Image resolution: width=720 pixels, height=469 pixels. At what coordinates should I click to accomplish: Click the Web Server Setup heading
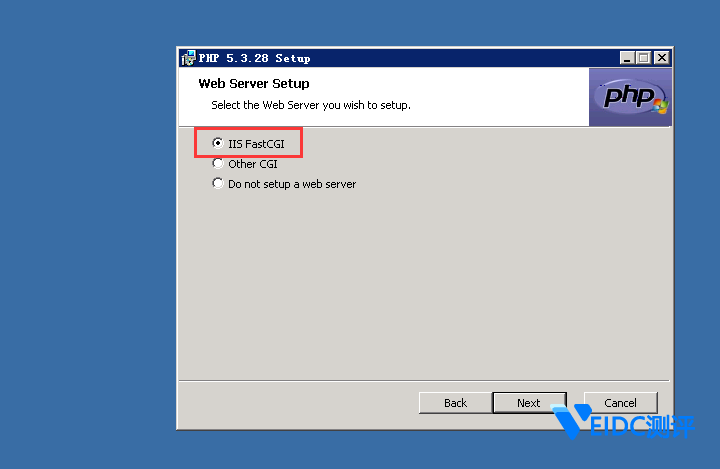(254, 84)
